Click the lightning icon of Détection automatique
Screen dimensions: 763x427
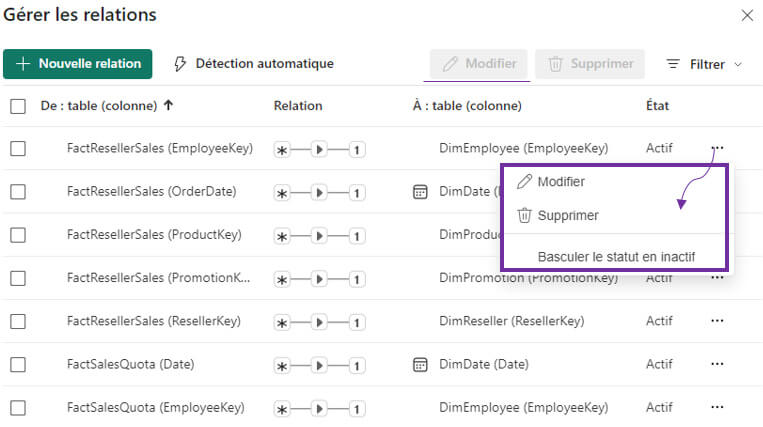(180, 64)
